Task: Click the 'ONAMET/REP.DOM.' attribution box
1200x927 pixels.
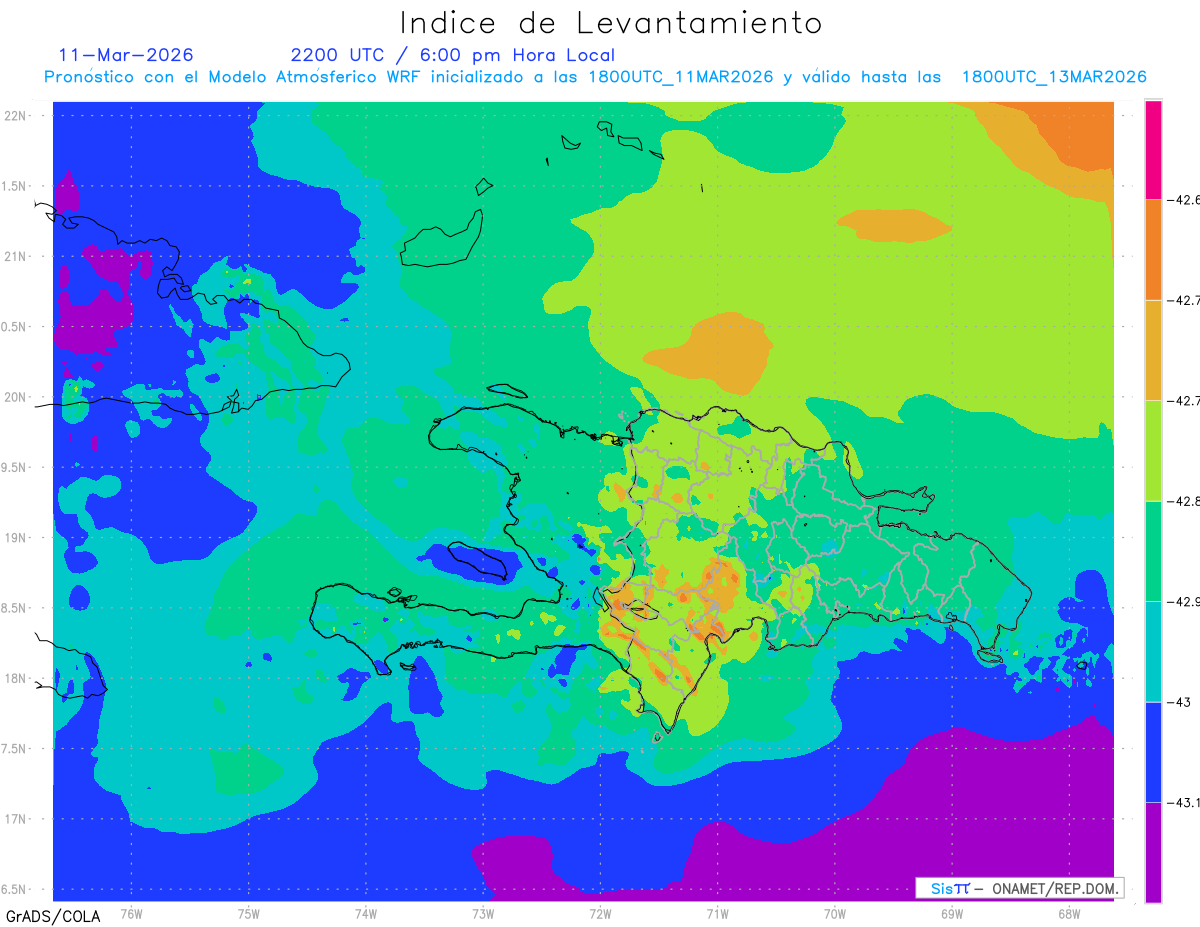Action: point(1020,888)
